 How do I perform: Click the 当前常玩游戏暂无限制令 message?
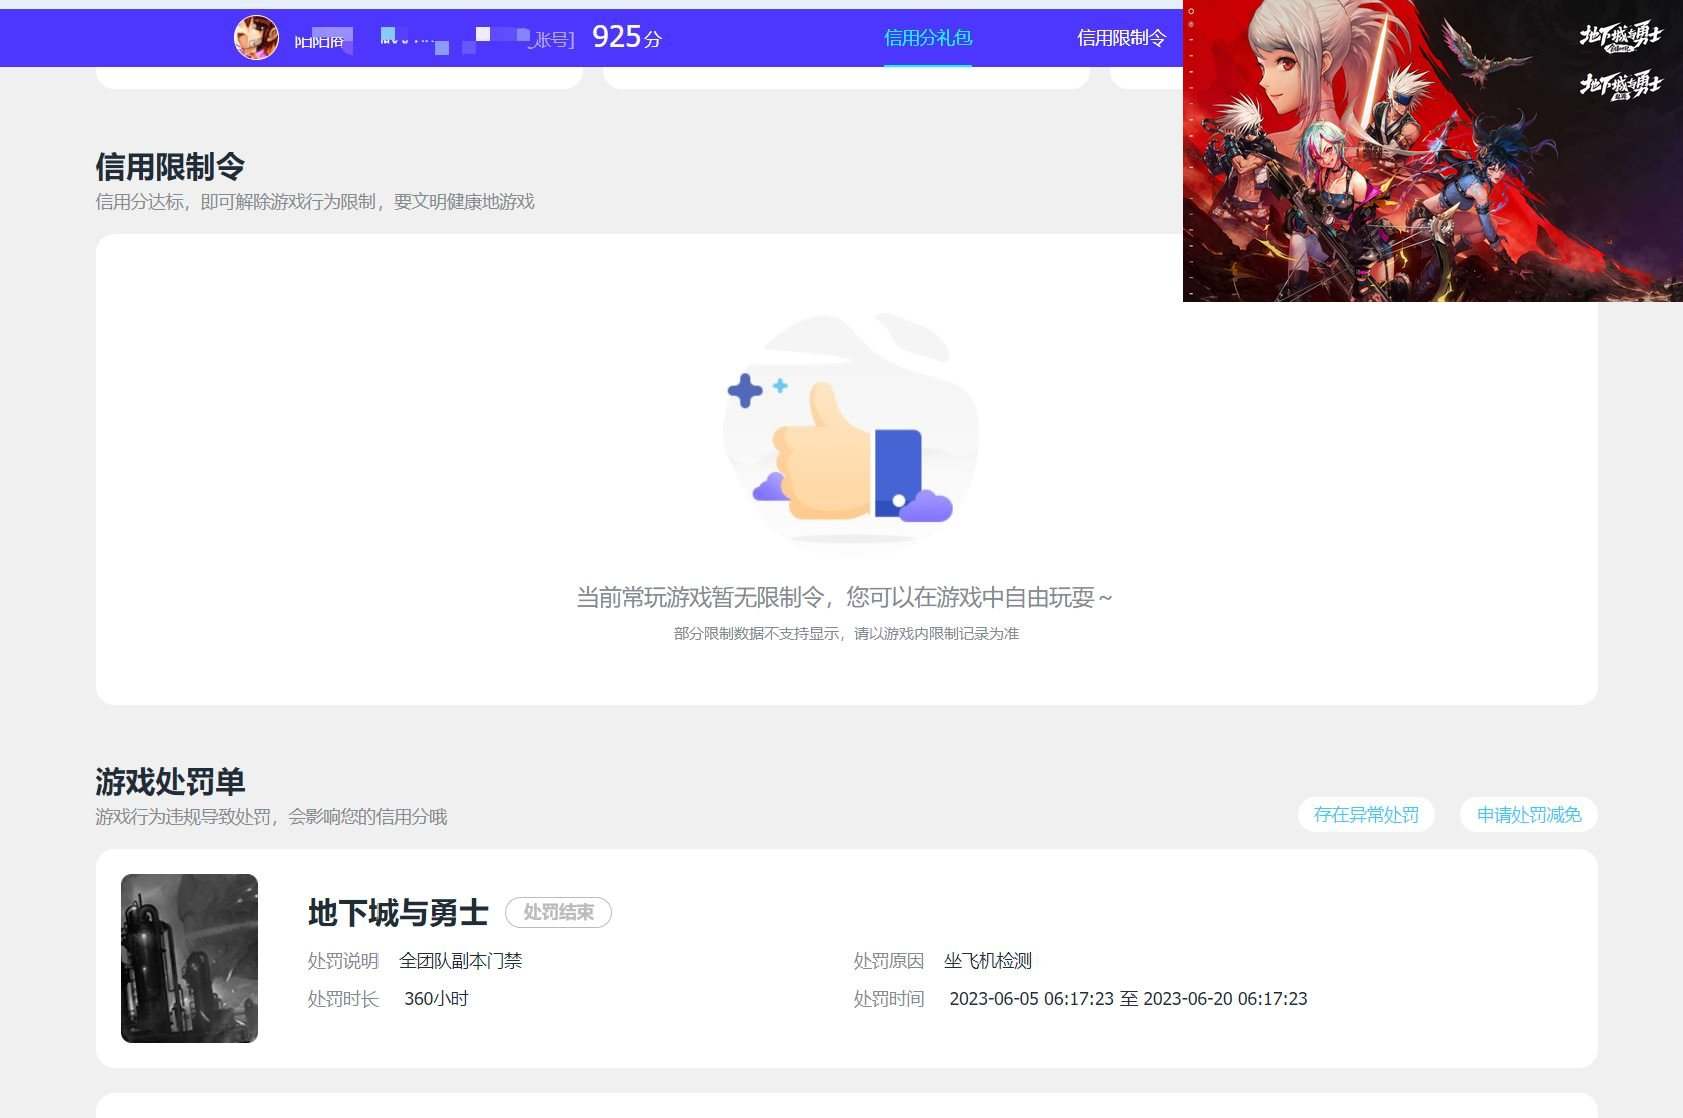(x=845, y=597)
